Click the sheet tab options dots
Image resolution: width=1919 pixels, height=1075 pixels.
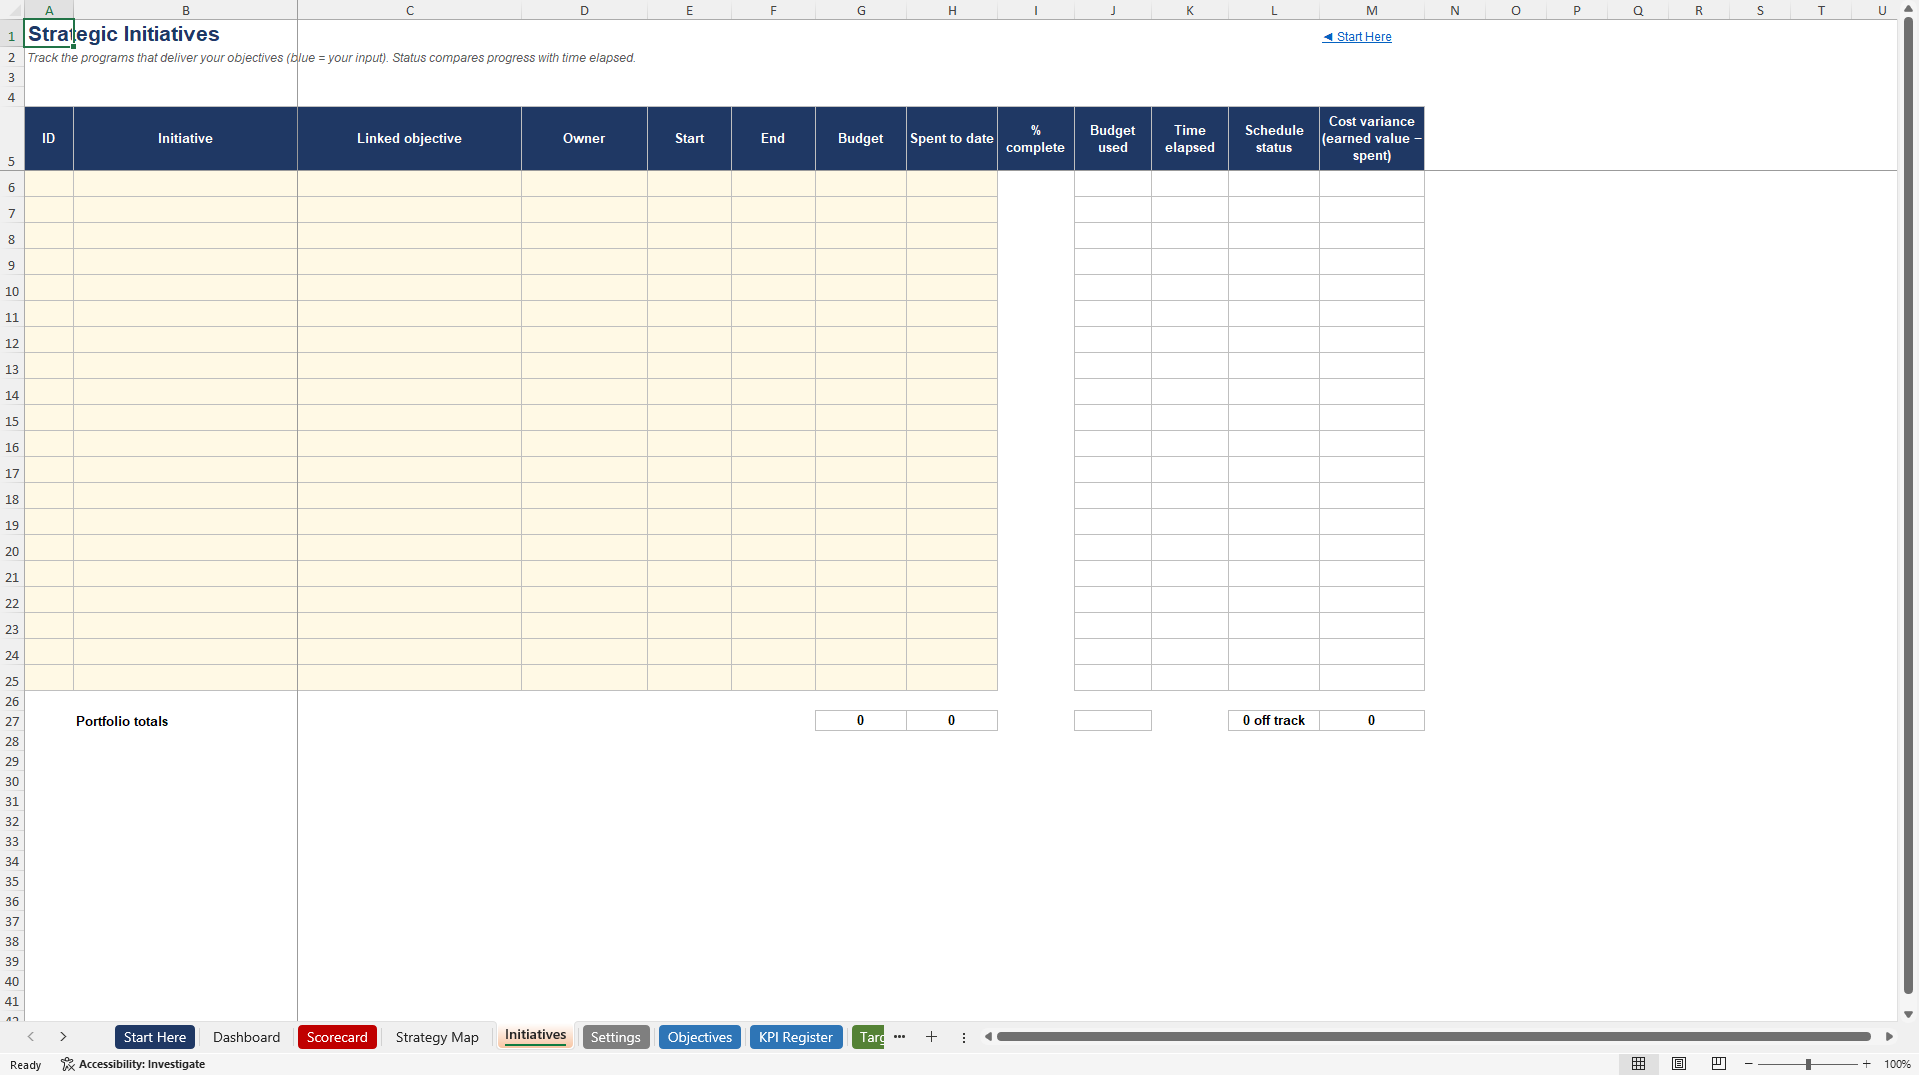[x=964, y=1038]
